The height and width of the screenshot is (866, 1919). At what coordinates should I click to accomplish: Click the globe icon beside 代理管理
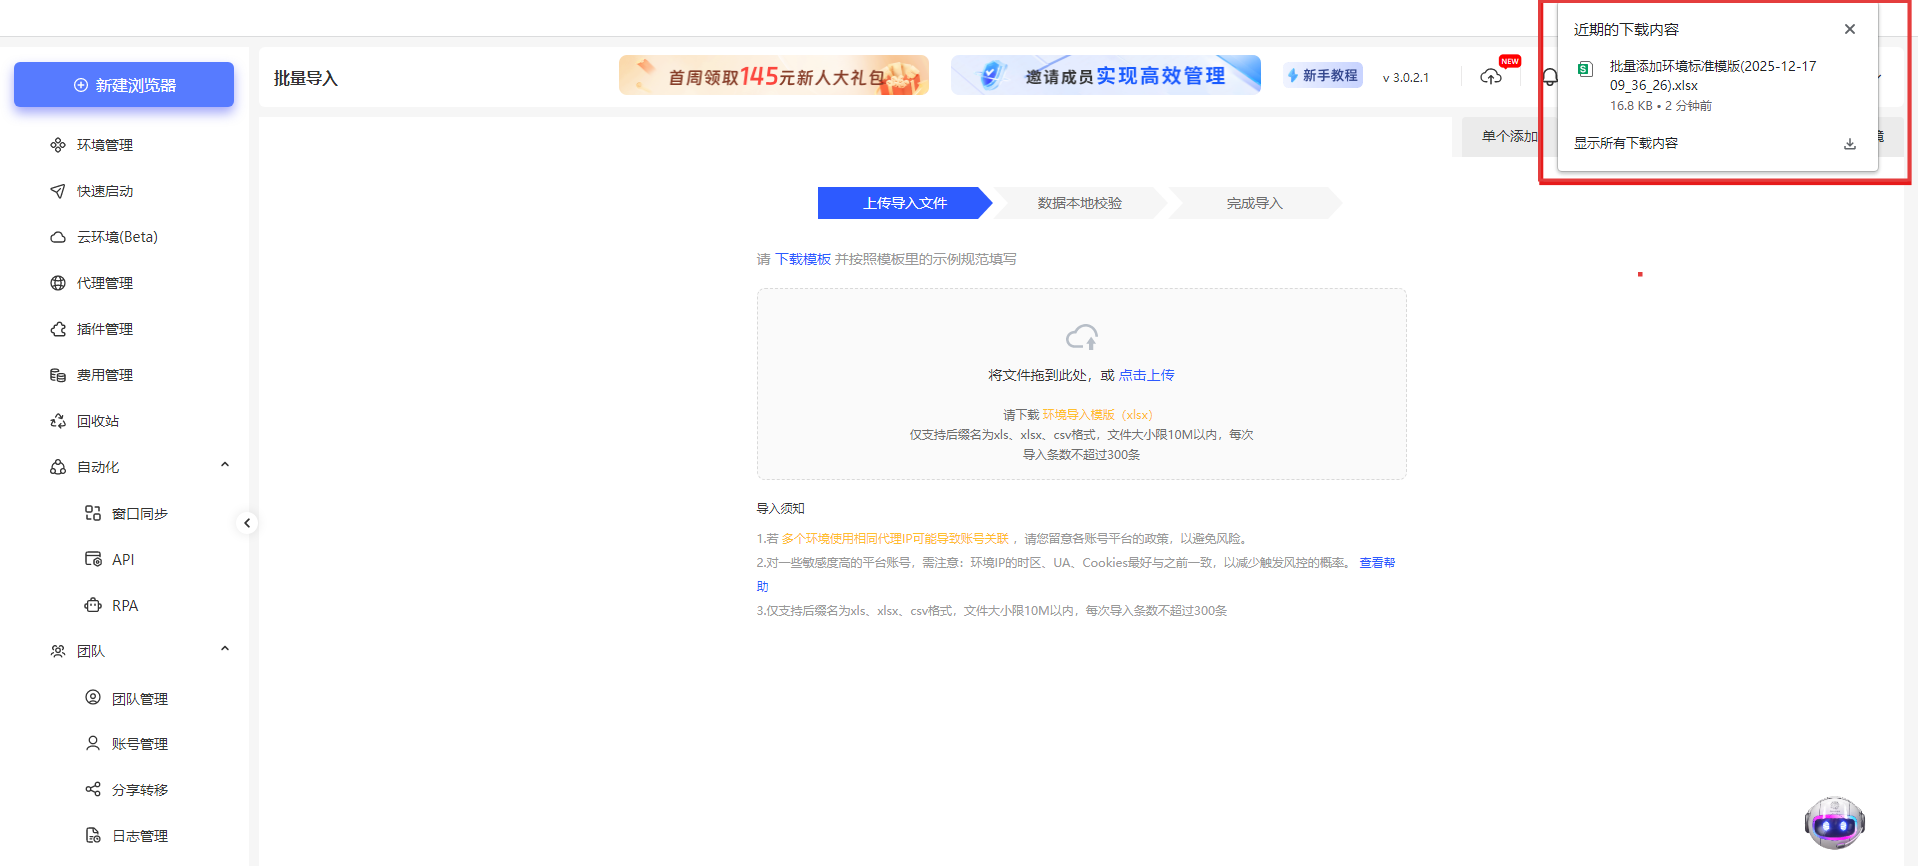click(x=58, y=283)
